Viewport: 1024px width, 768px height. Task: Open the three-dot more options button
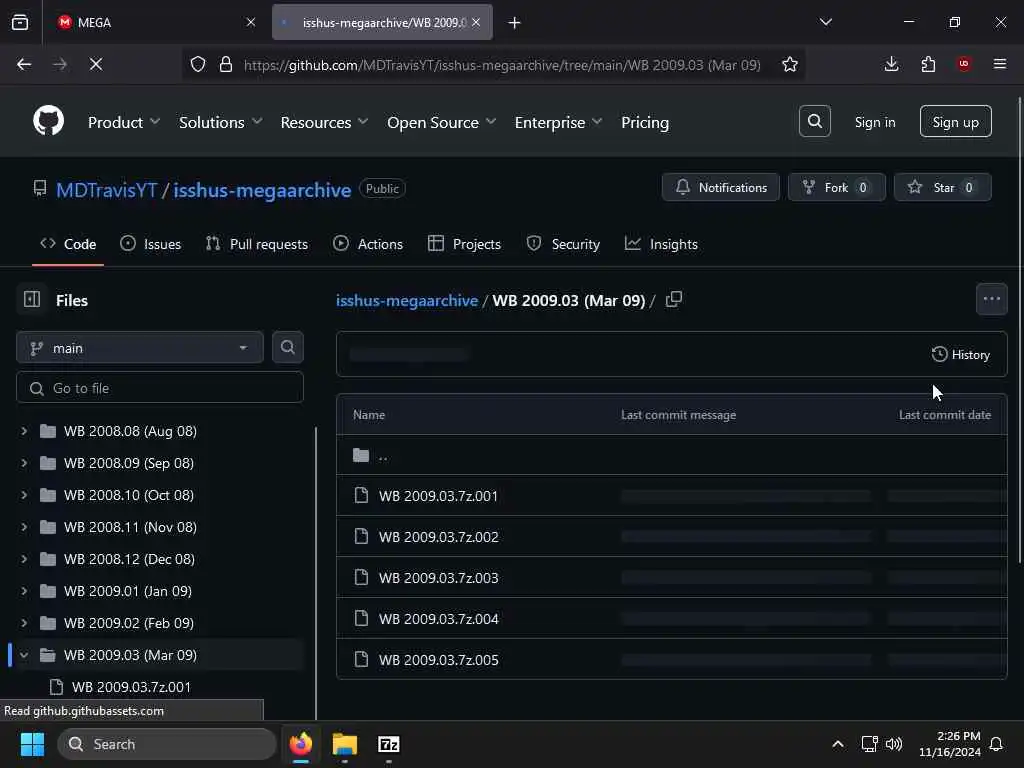pyautogui.click(x=991, y=299)
